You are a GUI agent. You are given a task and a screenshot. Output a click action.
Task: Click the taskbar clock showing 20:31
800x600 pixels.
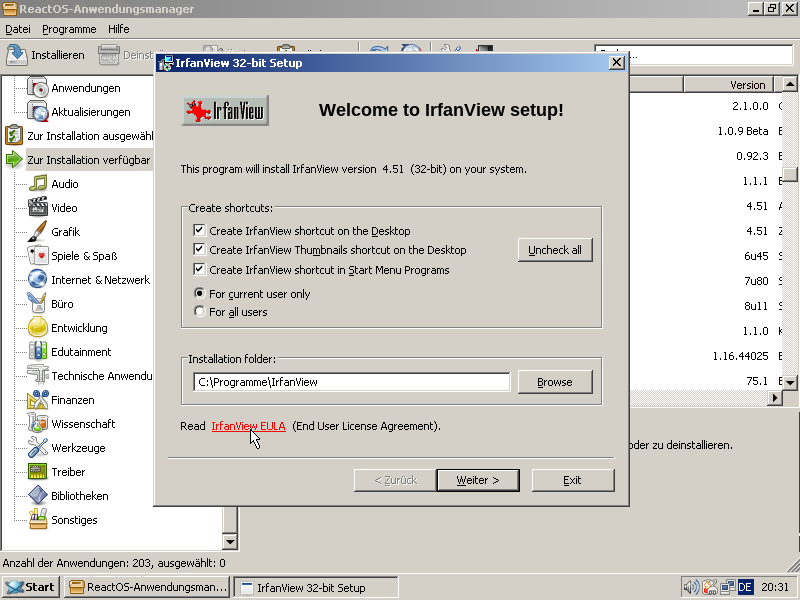[774, 587]
